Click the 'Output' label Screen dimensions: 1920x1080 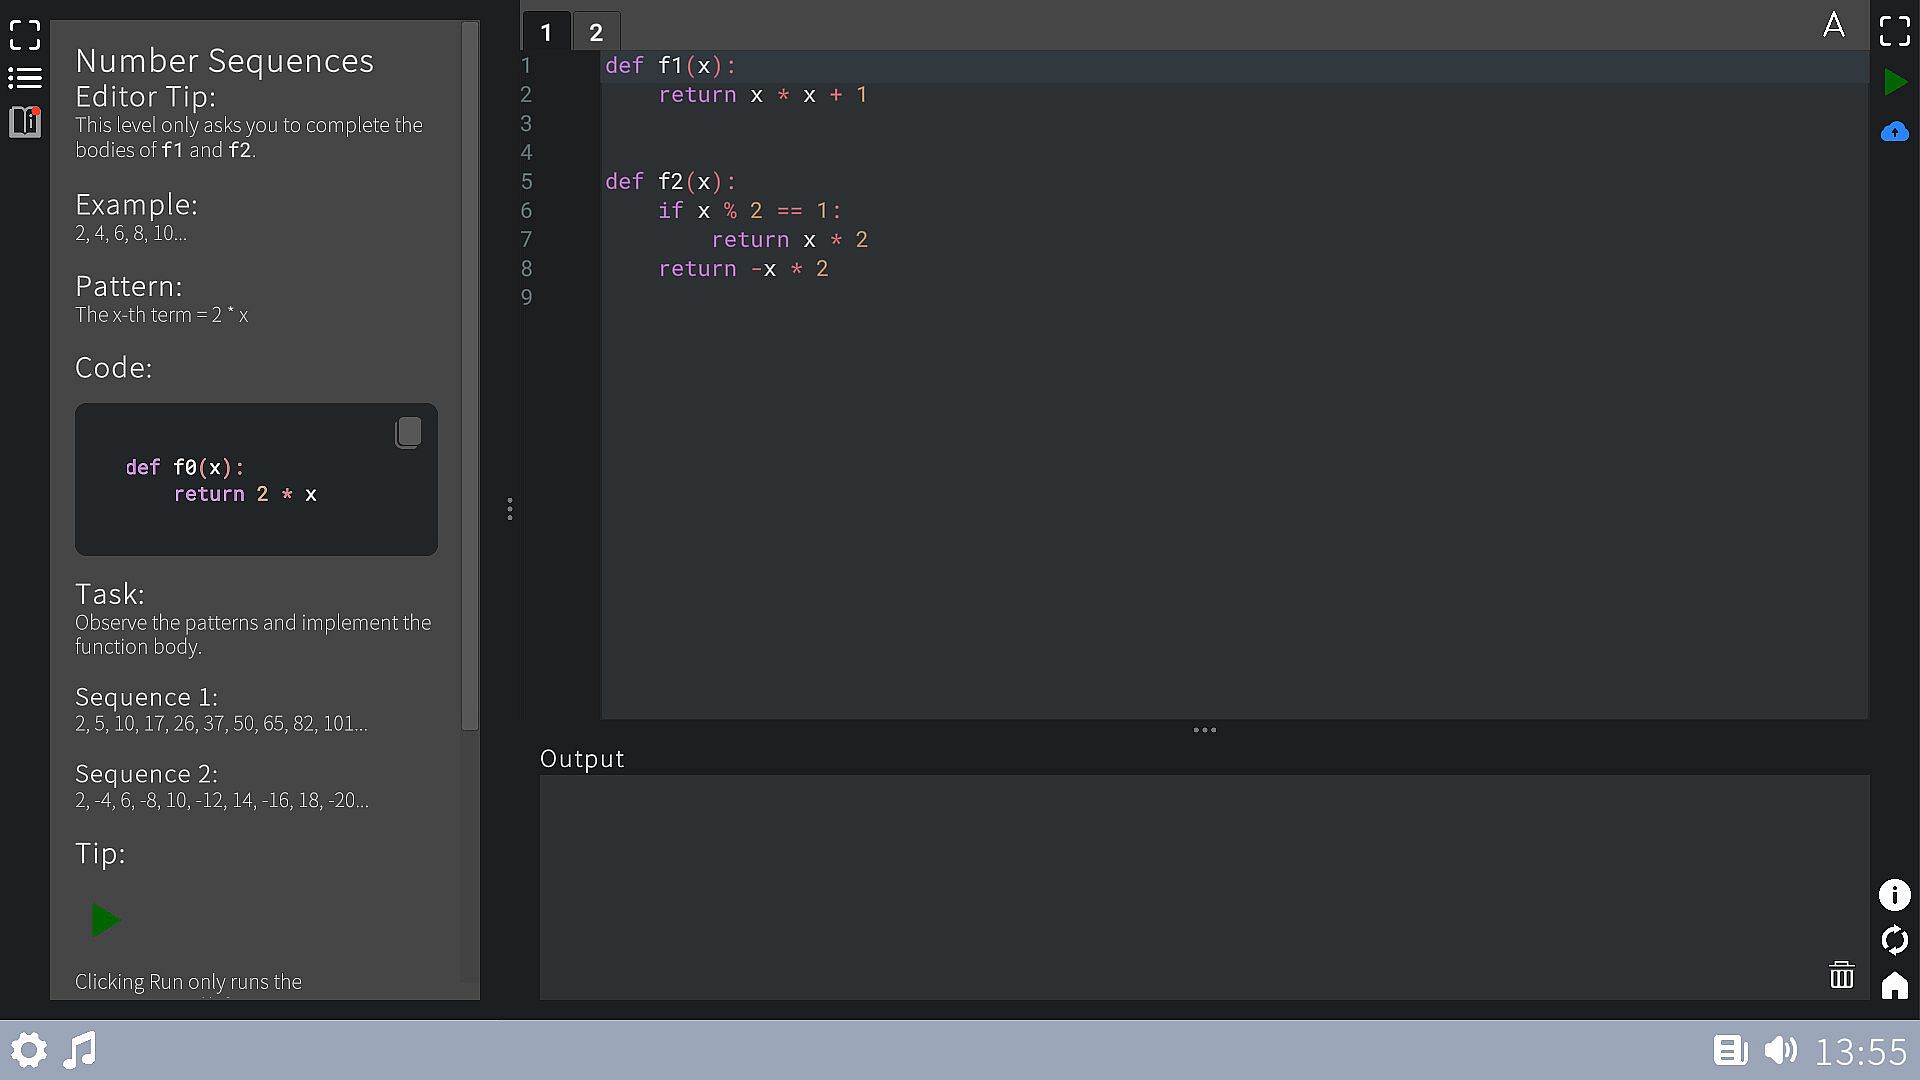coord(582,759)
